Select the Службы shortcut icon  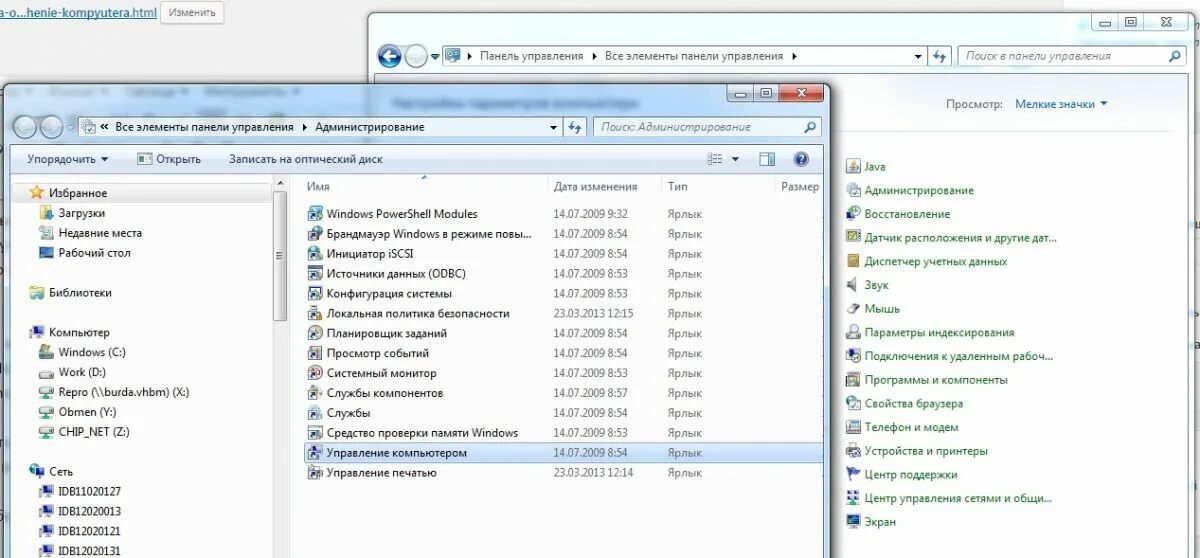coord(315,413)
